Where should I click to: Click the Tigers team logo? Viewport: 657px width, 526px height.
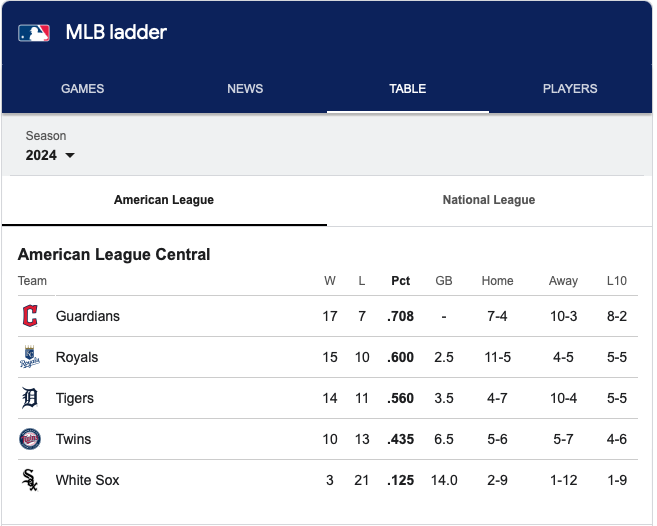pyautogui.click(x=30, y=398)
